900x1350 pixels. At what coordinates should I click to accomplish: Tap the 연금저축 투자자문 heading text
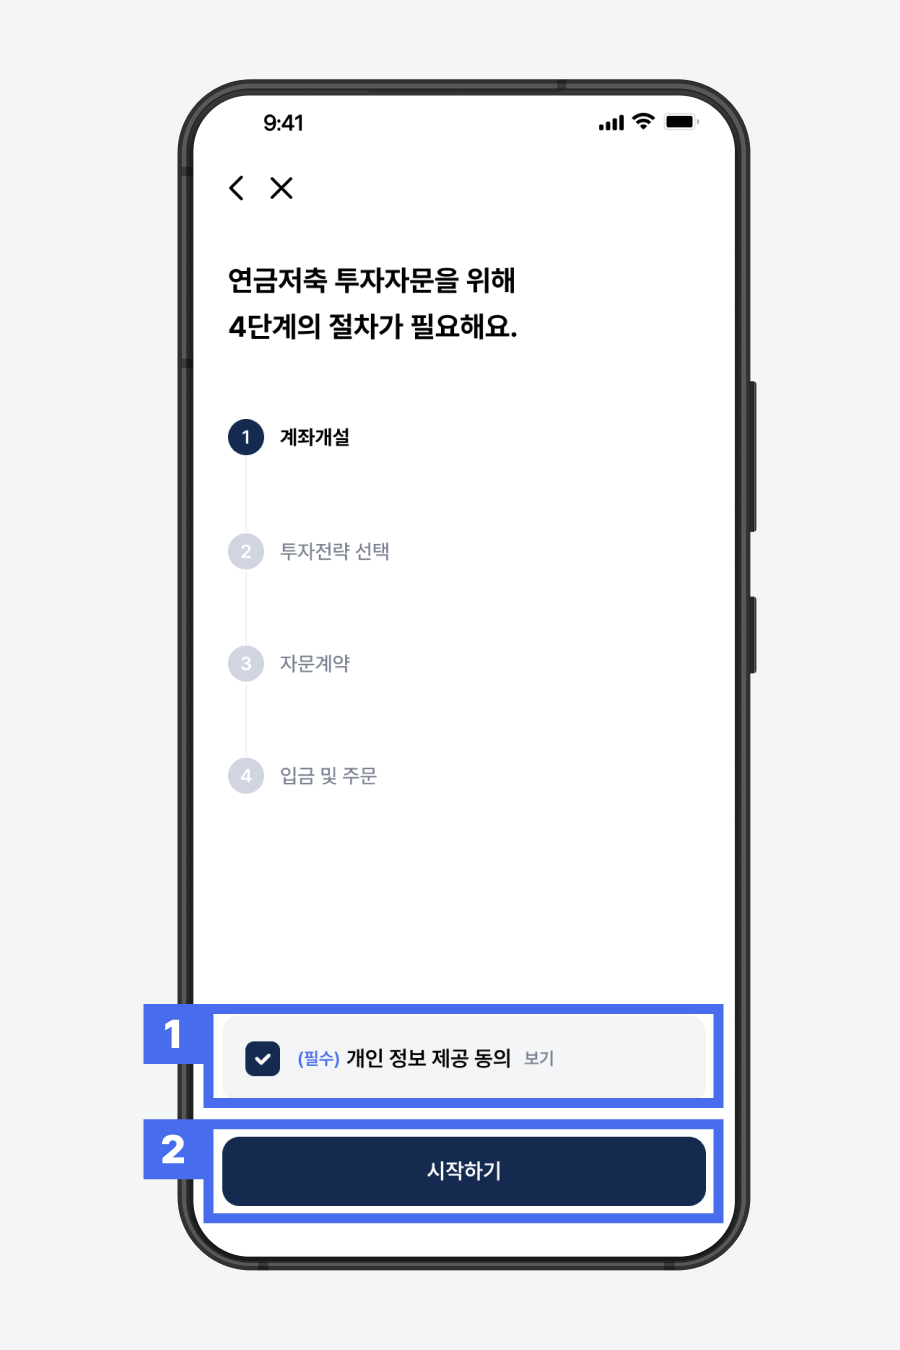(371, 280)
